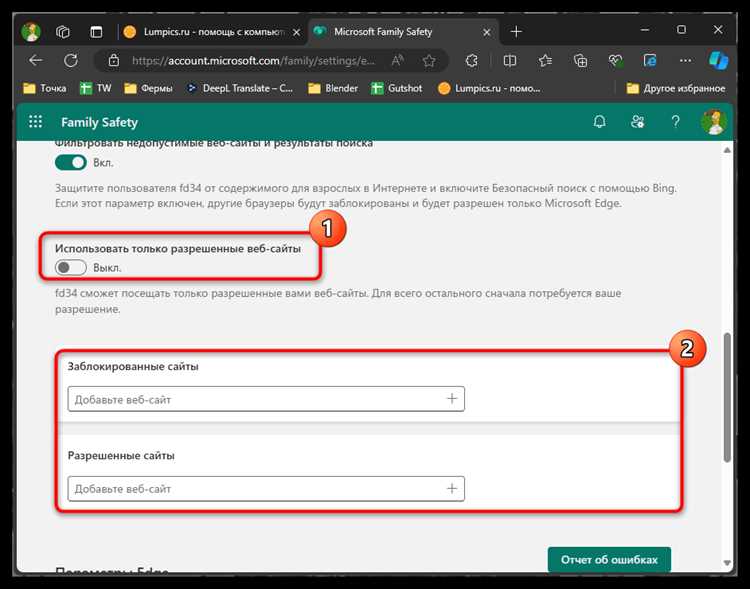Add page to favorites star icon

pos(429,60)
